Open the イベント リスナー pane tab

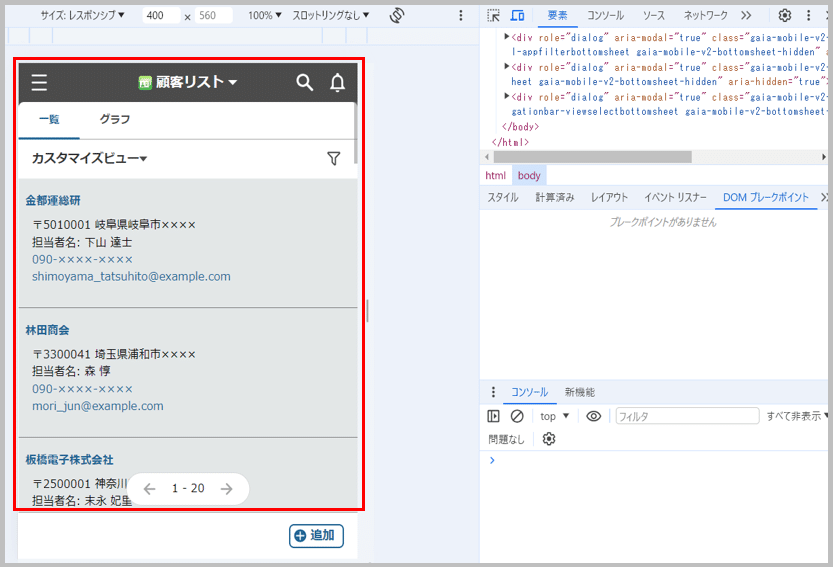[x=675, y=197]
